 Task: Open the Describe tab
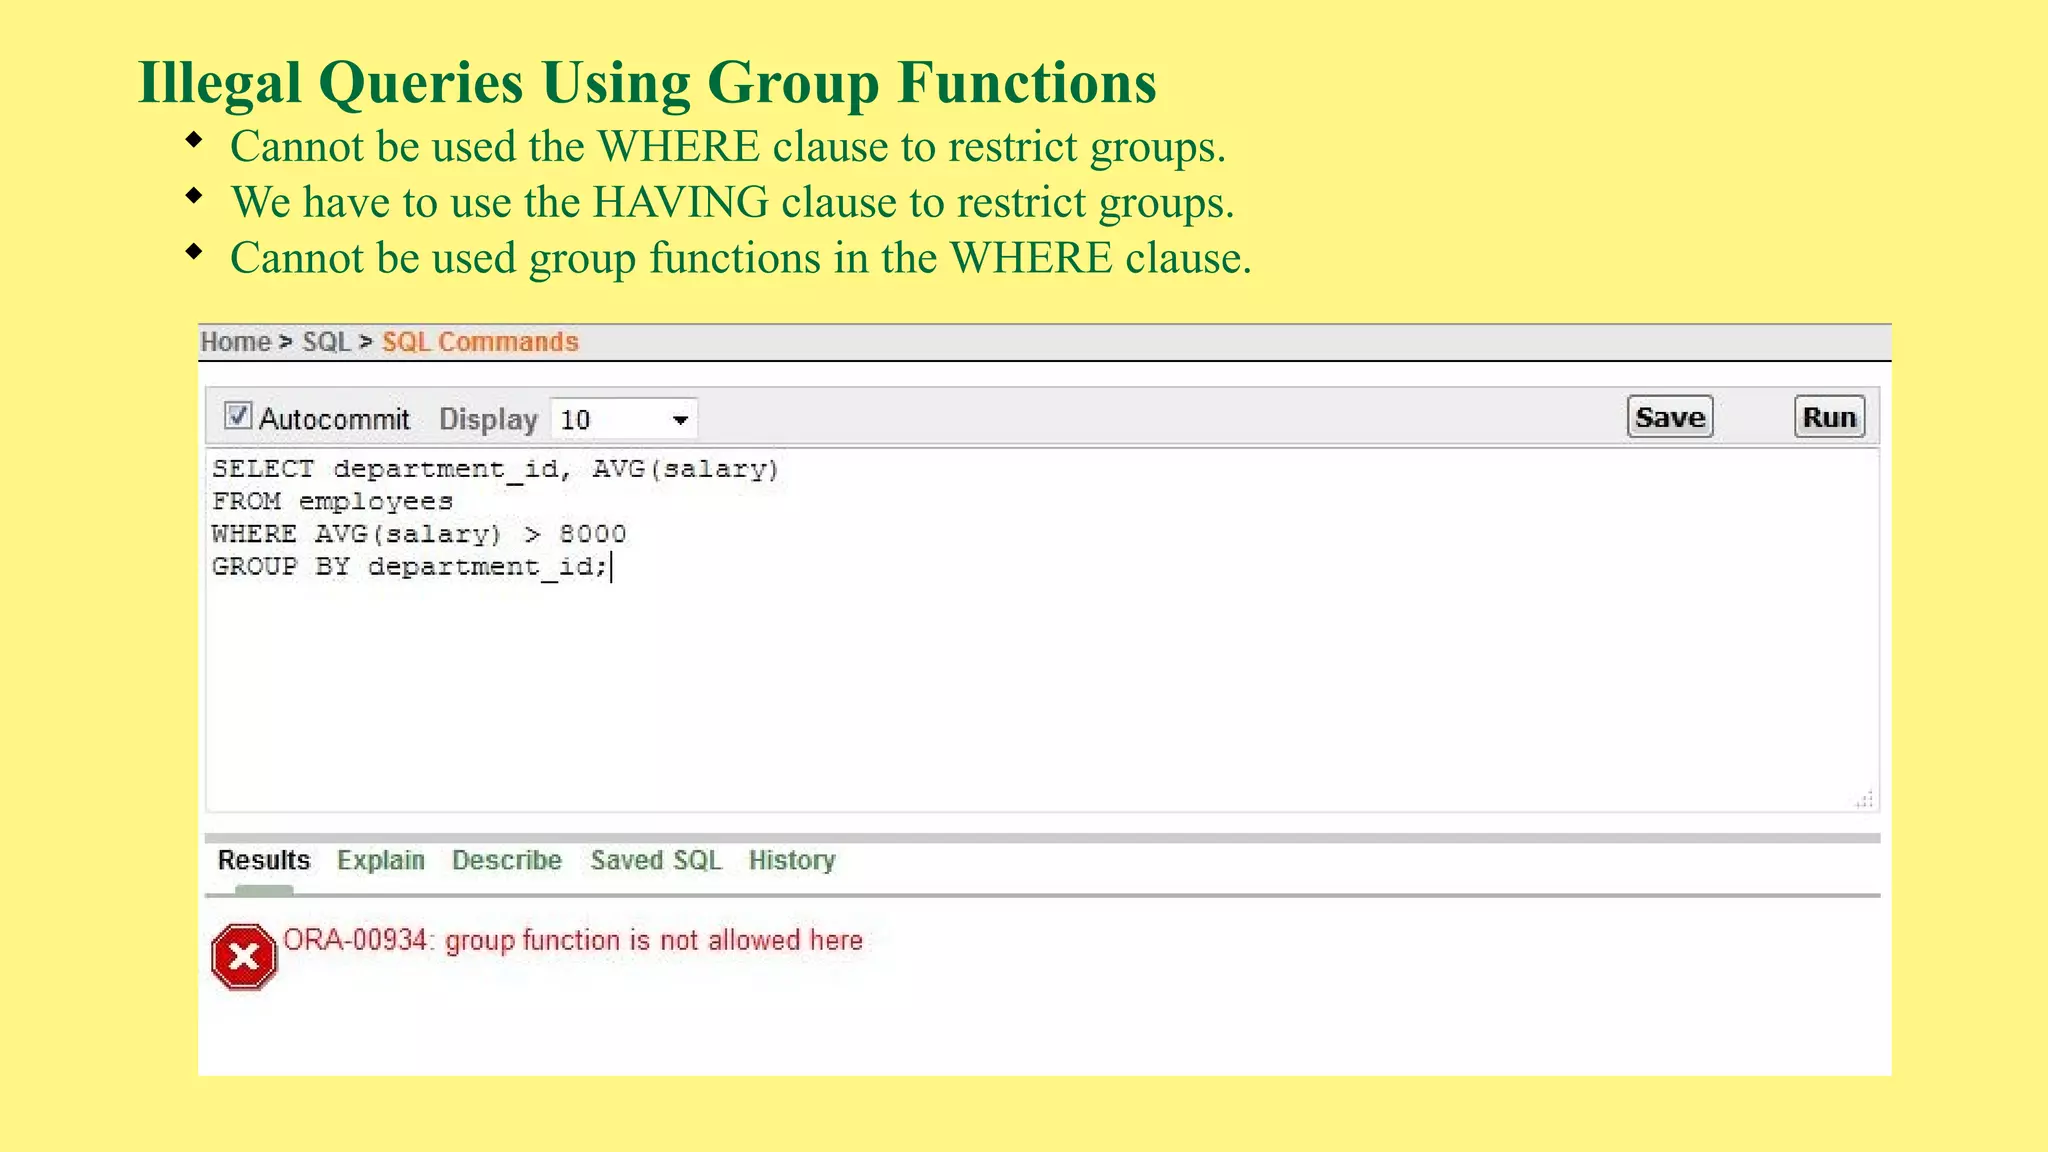pyautogui.click(x=507, y=860)
